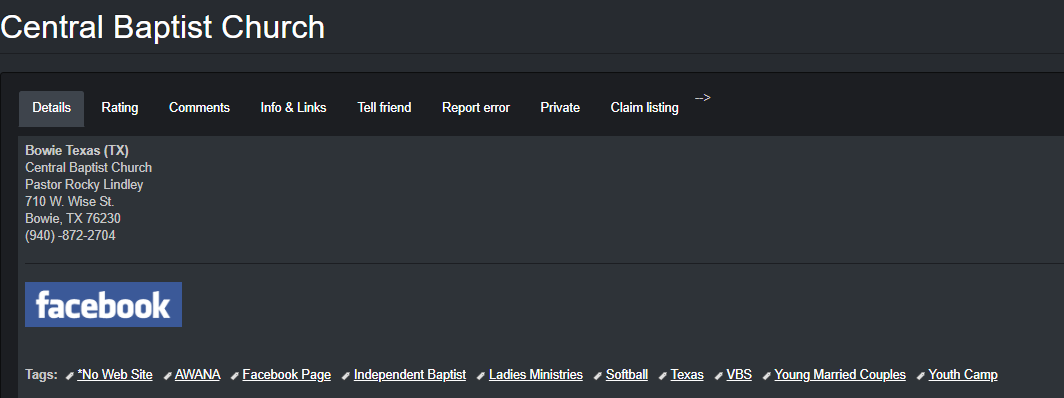This screenshot has width=1064, height=398.
Task: Click tag icon beside Independent Baptist
Action: point(346,376)
